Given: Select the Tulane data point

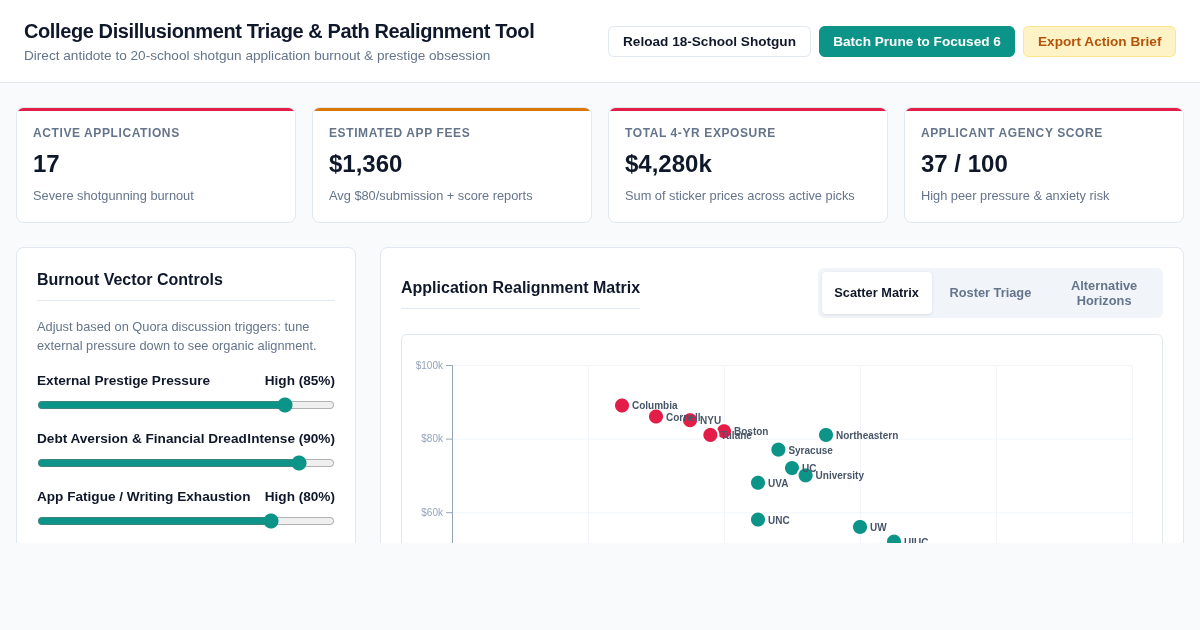Looking at the screenshot, I should 710,435.
